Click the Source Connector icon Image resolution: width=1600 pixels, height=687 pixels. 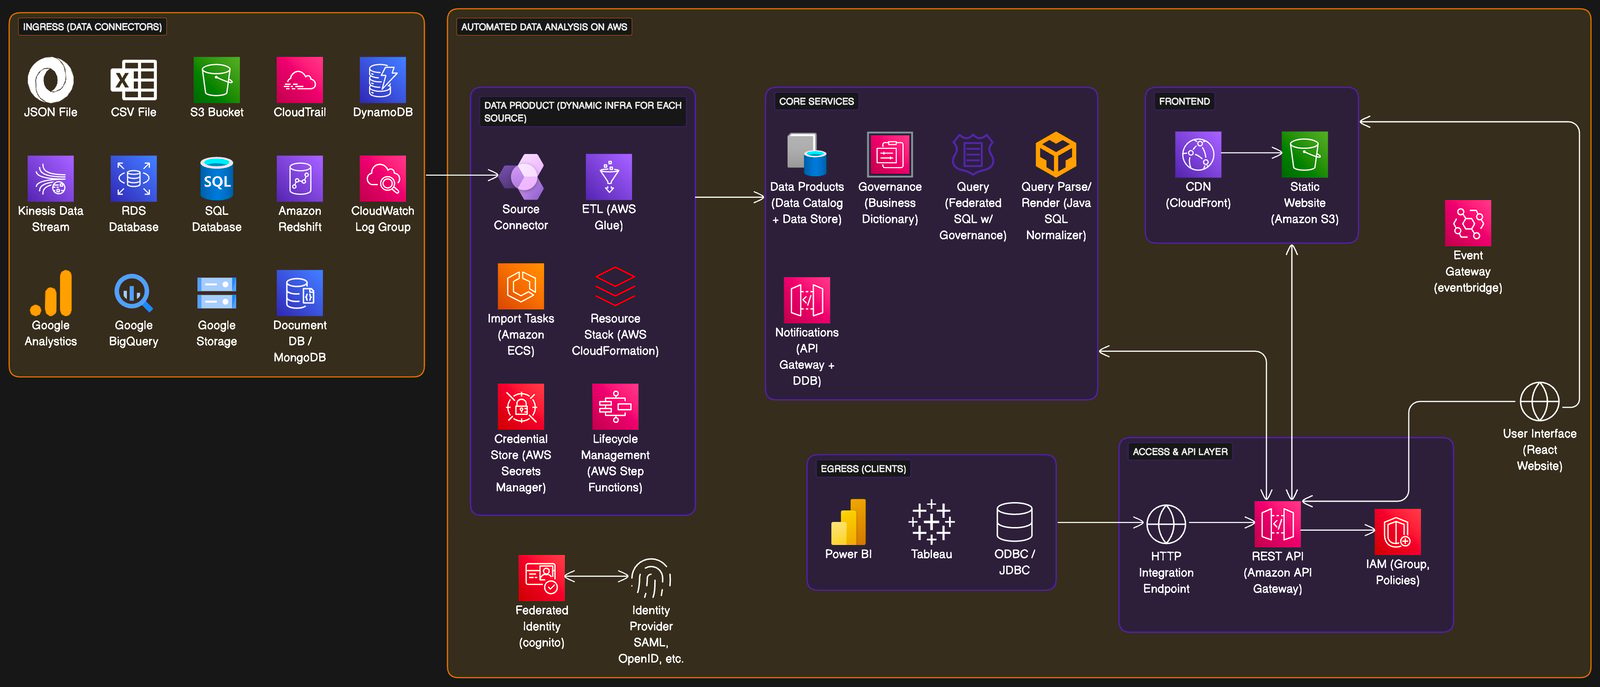tap(521, 177)
